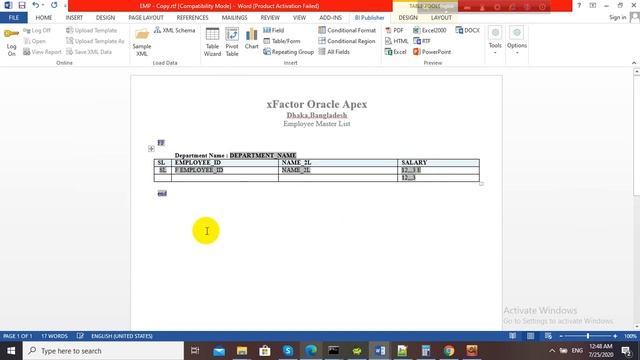Switch to the REVIEW tab
The height and width of the screenshot is (360, 640).
[270, 18]
